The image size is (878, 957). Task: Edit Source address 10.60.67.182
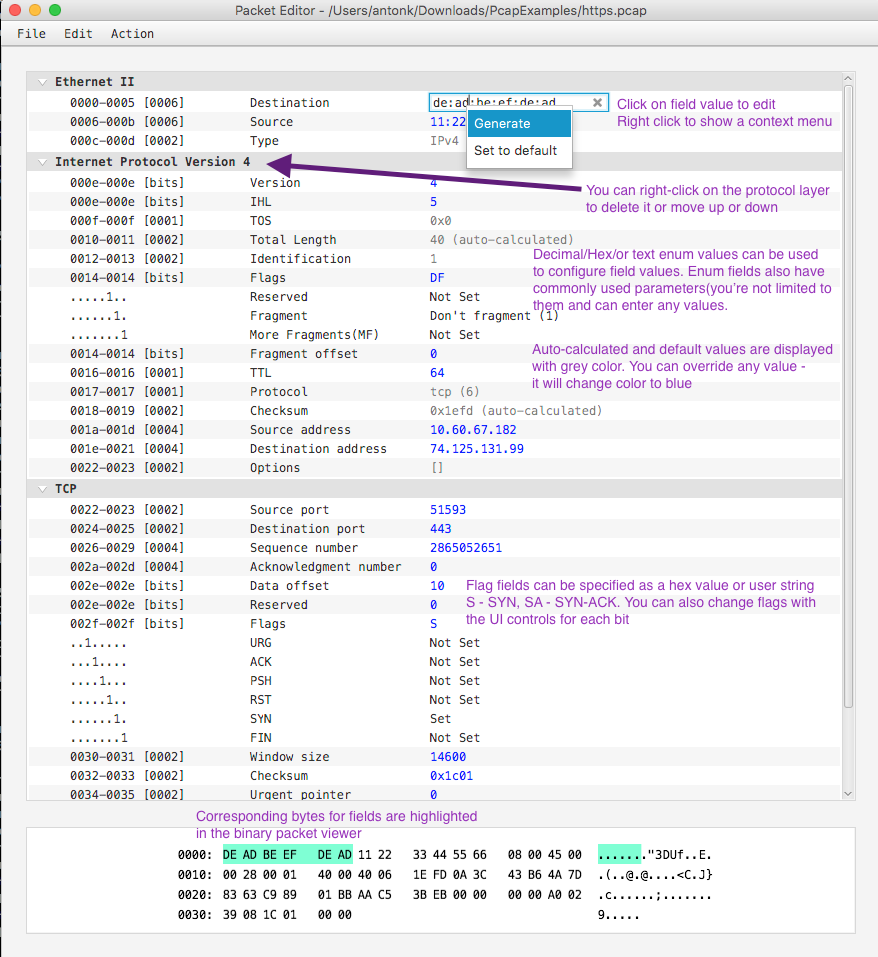coord(473,430)
